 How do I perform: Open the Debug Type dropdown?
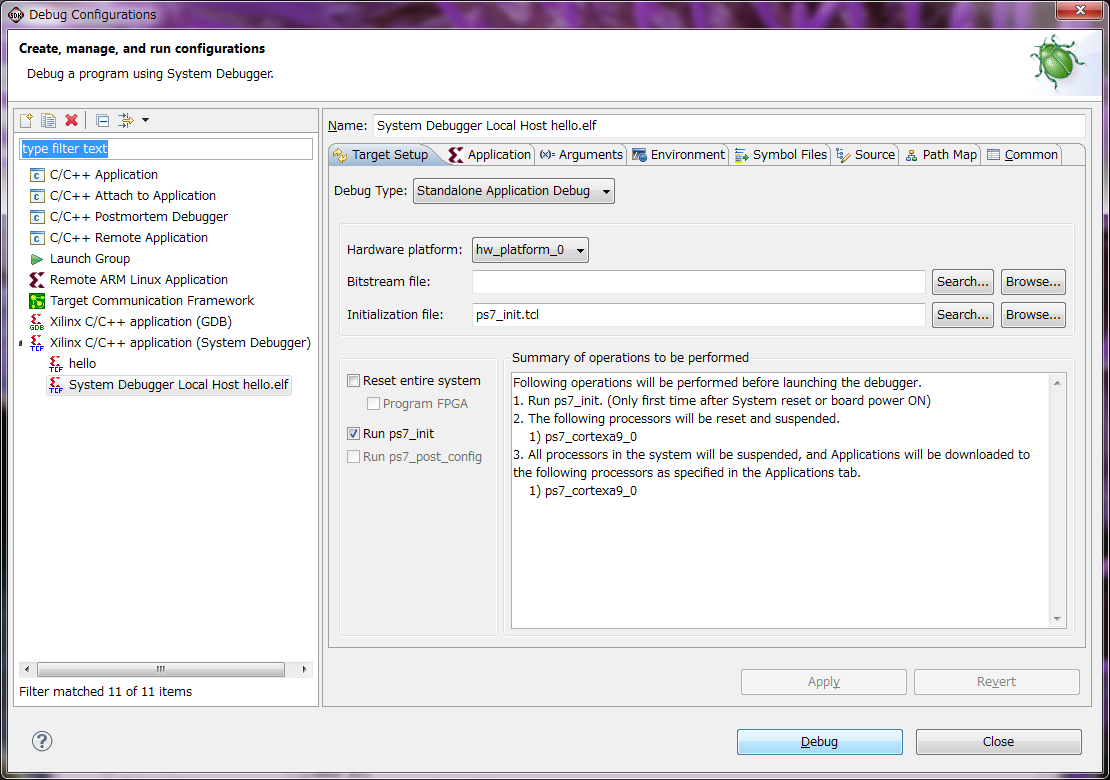pos(514,191)
